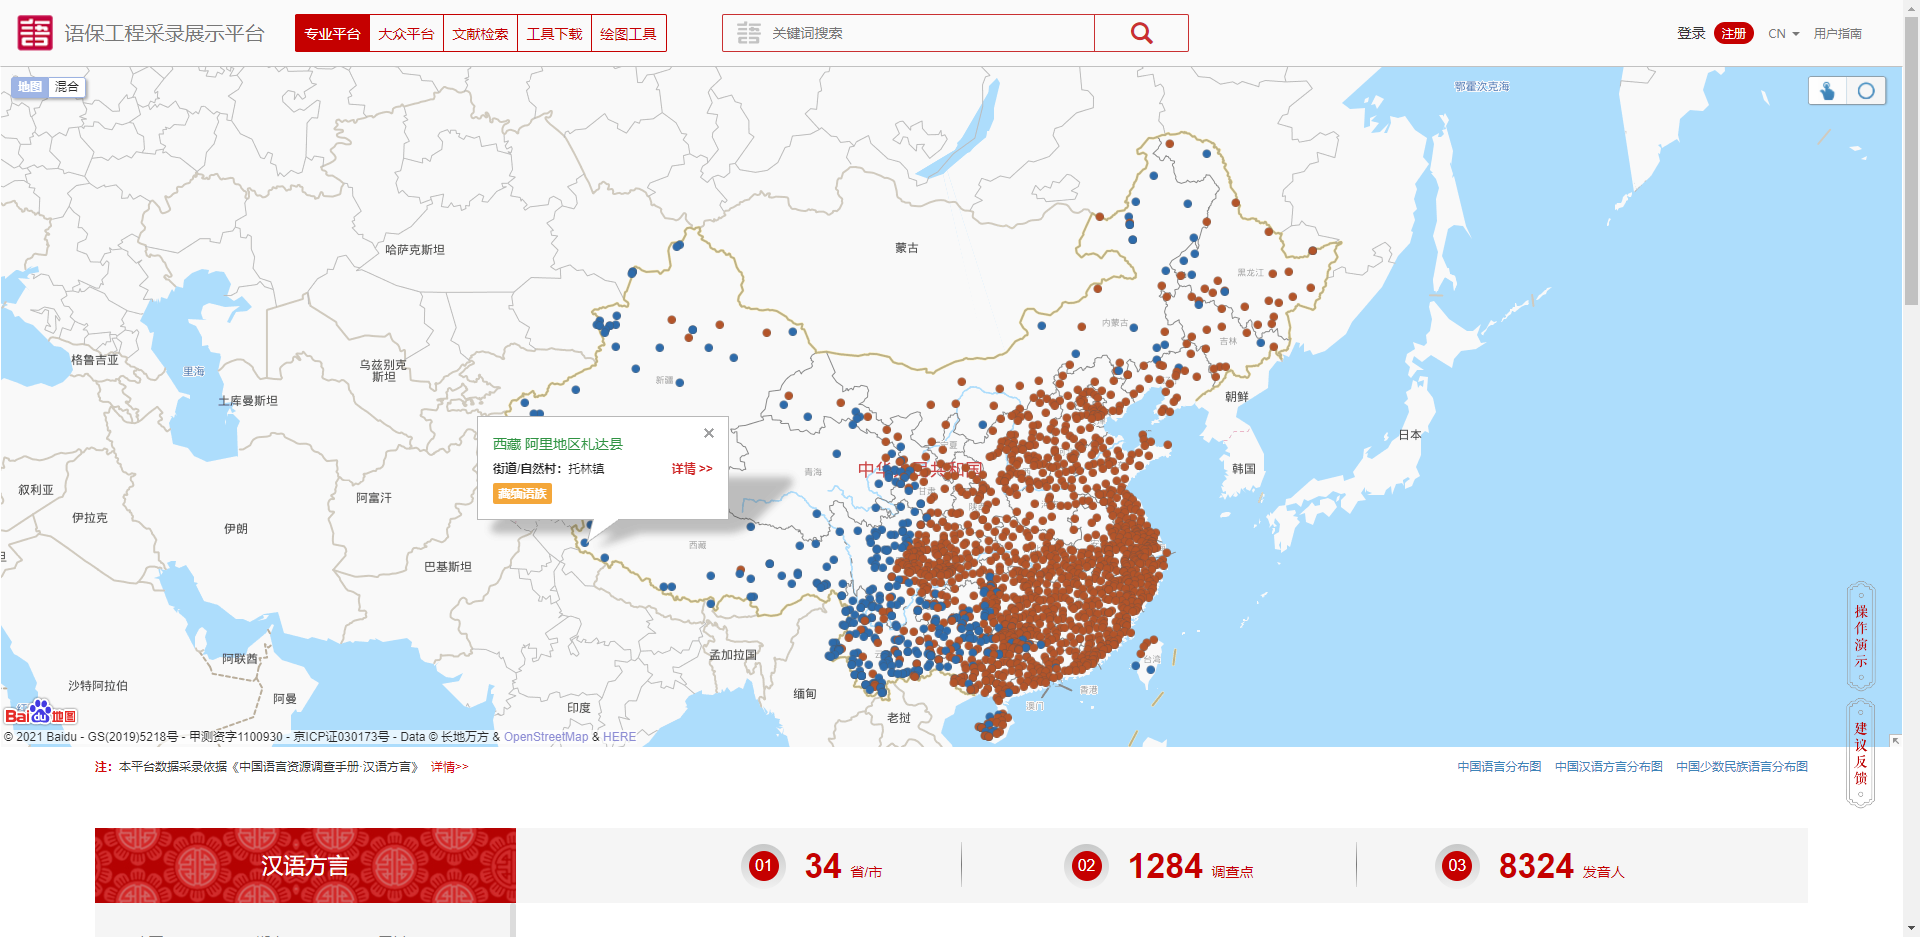Open the 专业平台 tab
The image size is (1920, 937).
tap(332, 33)
